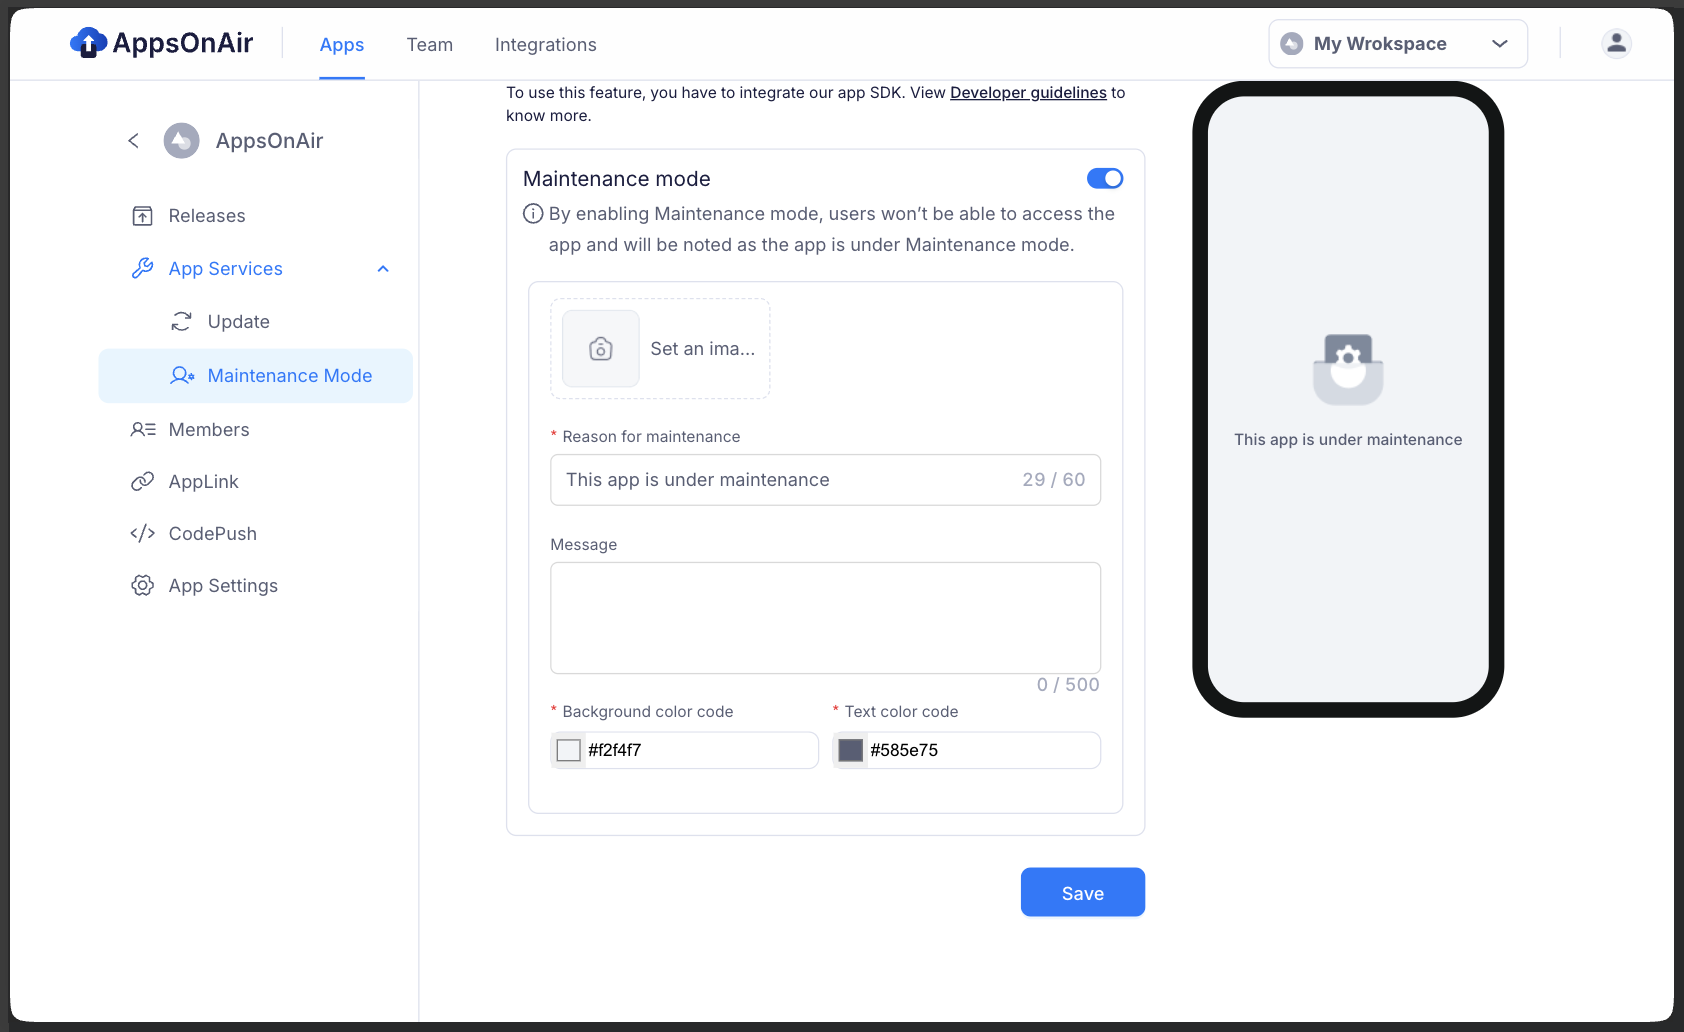
Task: Click the CodePush code brackets icon
Action: coord(143,533)
